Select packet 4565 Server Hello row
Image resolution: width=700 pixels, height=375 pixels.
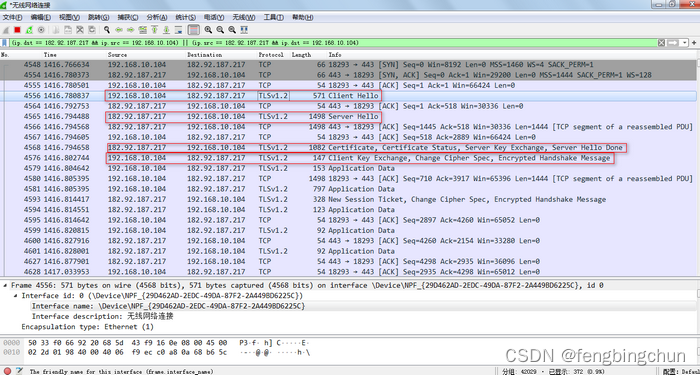348,117
